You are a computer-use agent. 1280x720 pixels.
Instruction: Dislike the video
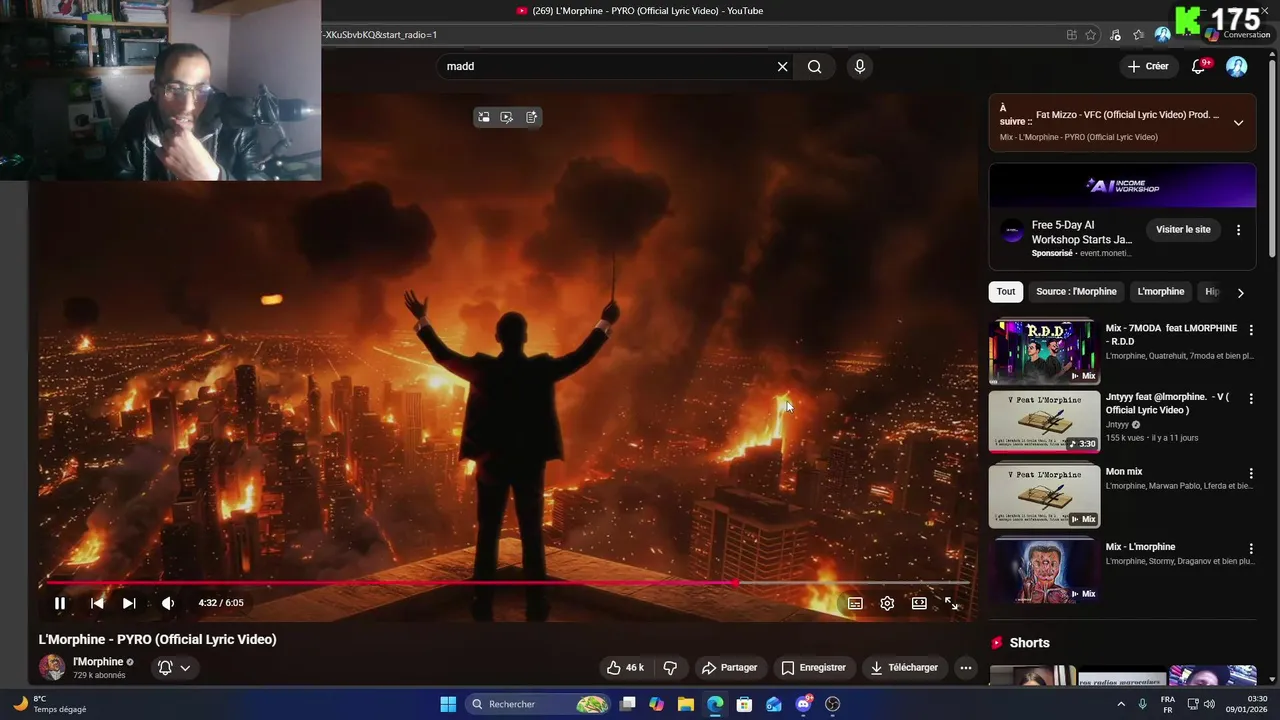[670, 667]
